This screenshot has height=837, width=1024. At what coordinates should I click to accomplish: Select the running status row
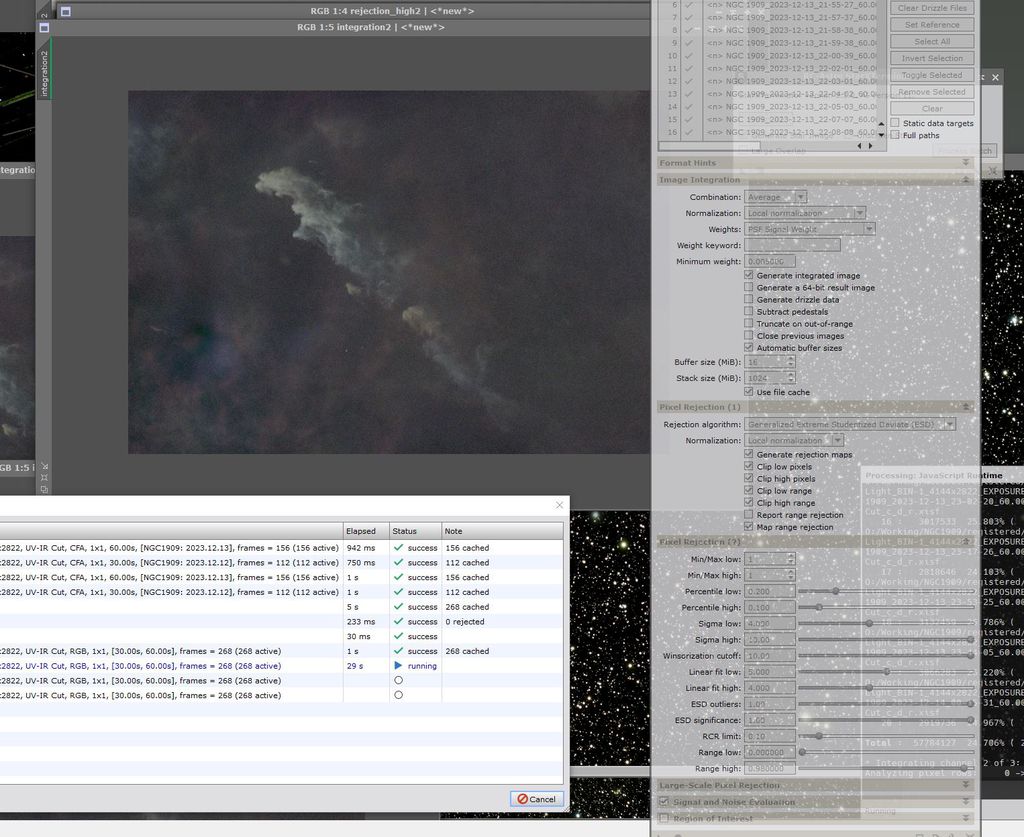[x=281, y=666]
